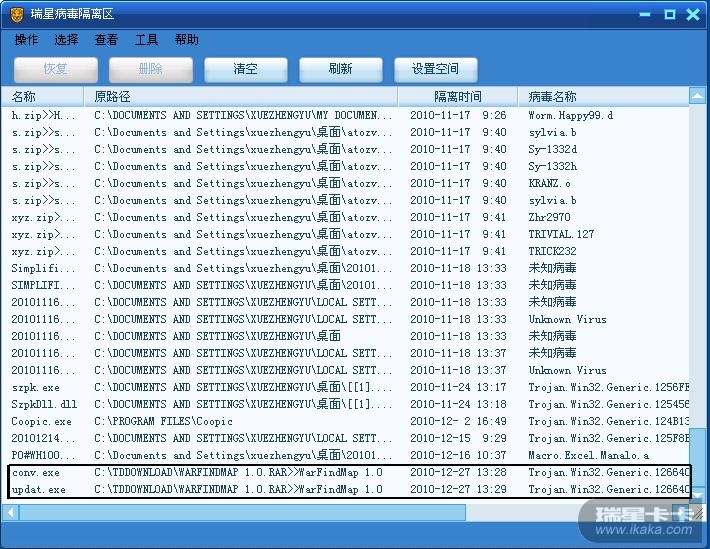This screenshot has height=549, width=710.
Task: Sort list by 名称 column header
Action: (43, 96)
